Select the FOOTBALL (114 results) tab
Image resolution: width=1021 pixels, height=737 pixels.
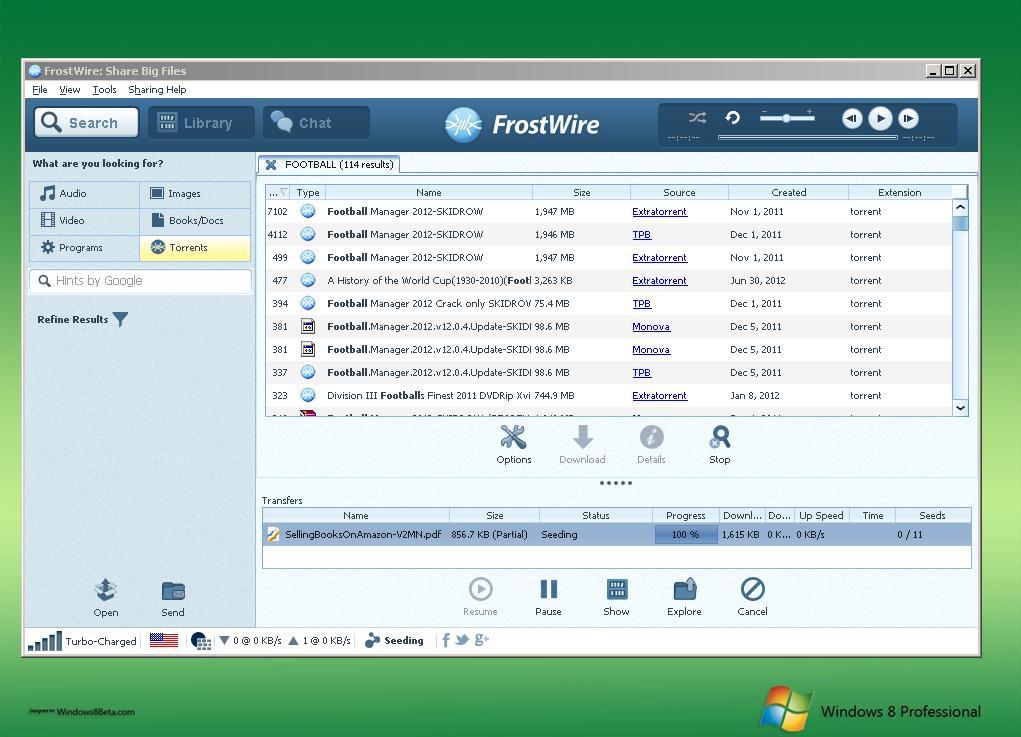pyautogui.click(x=329, y=165)
